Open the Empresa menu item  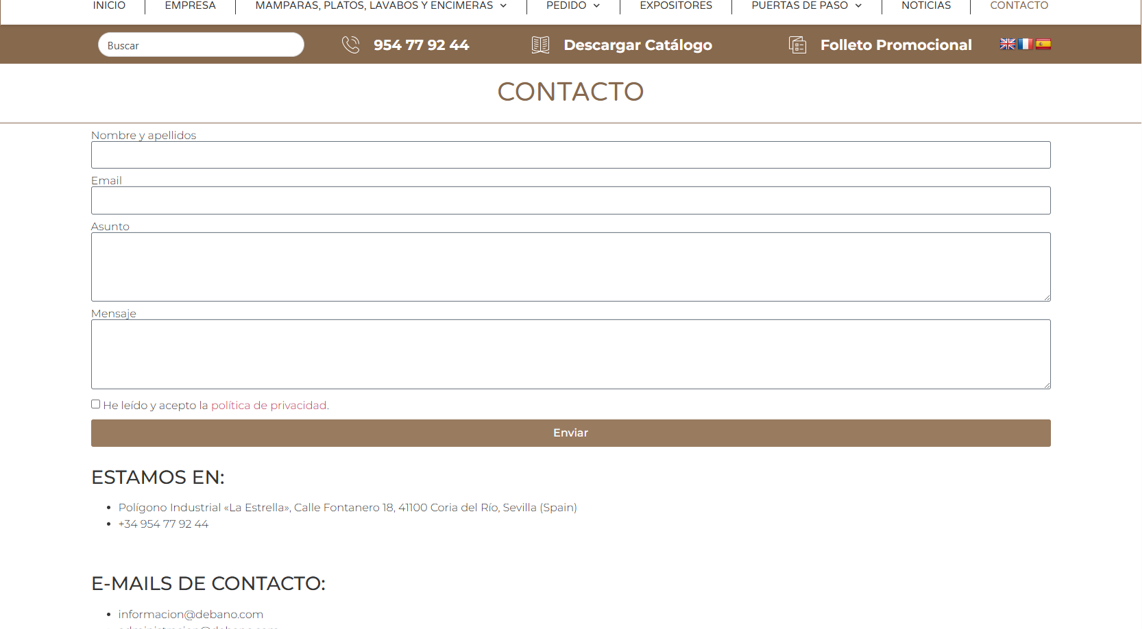point(190,6)
